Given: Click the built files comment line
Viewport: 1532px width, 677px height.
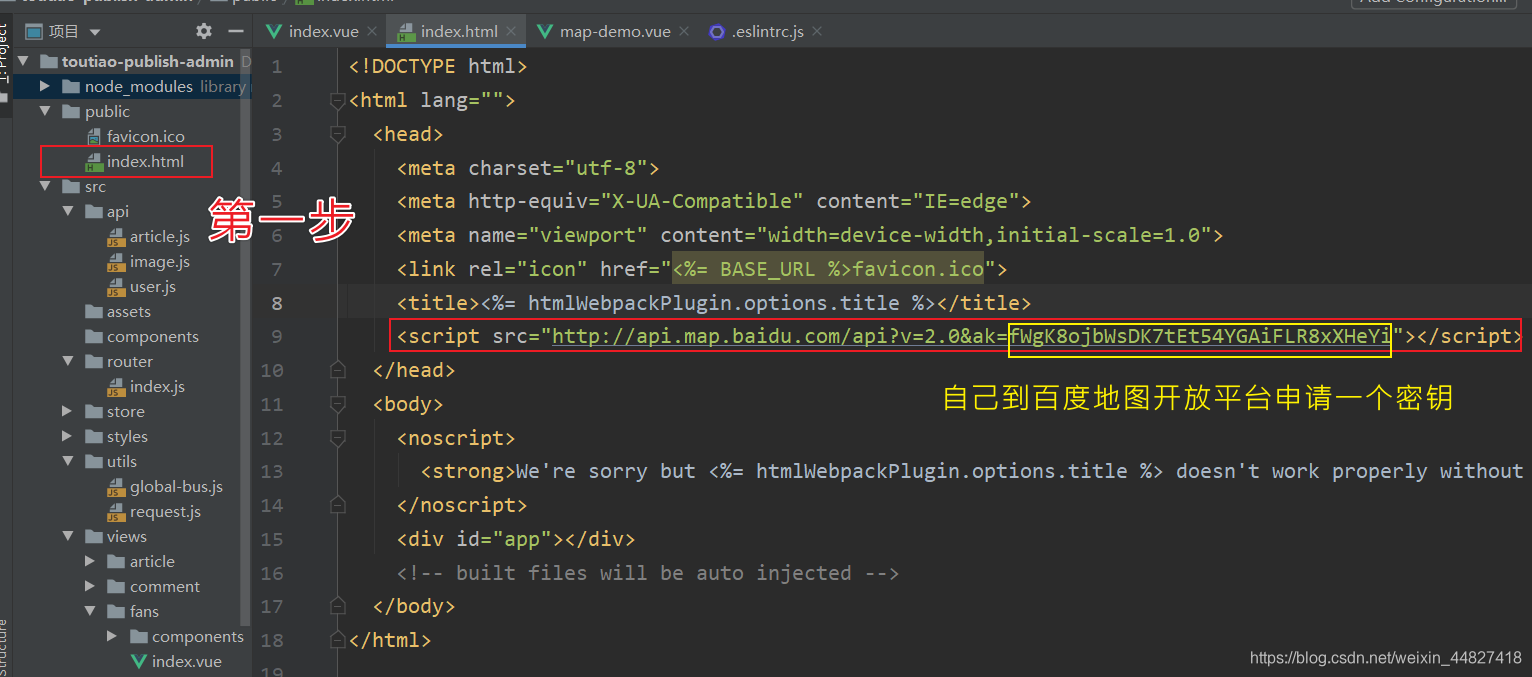Looking at the screenshot, I should point(648,573).
